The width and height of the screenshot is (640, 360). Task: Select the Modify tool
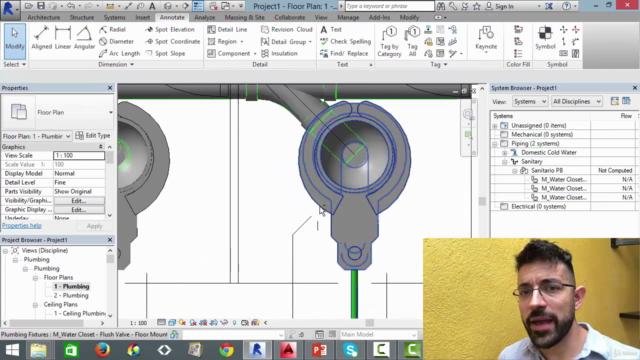pos(15,41)
